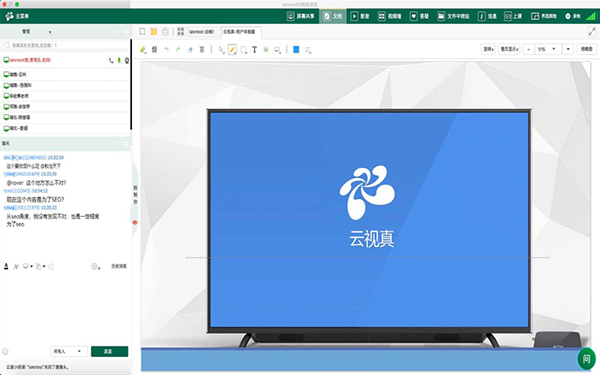Screen dimensions: 600x375
Task: Open the chat file send dropdown
Action: (x=40, y=266)
